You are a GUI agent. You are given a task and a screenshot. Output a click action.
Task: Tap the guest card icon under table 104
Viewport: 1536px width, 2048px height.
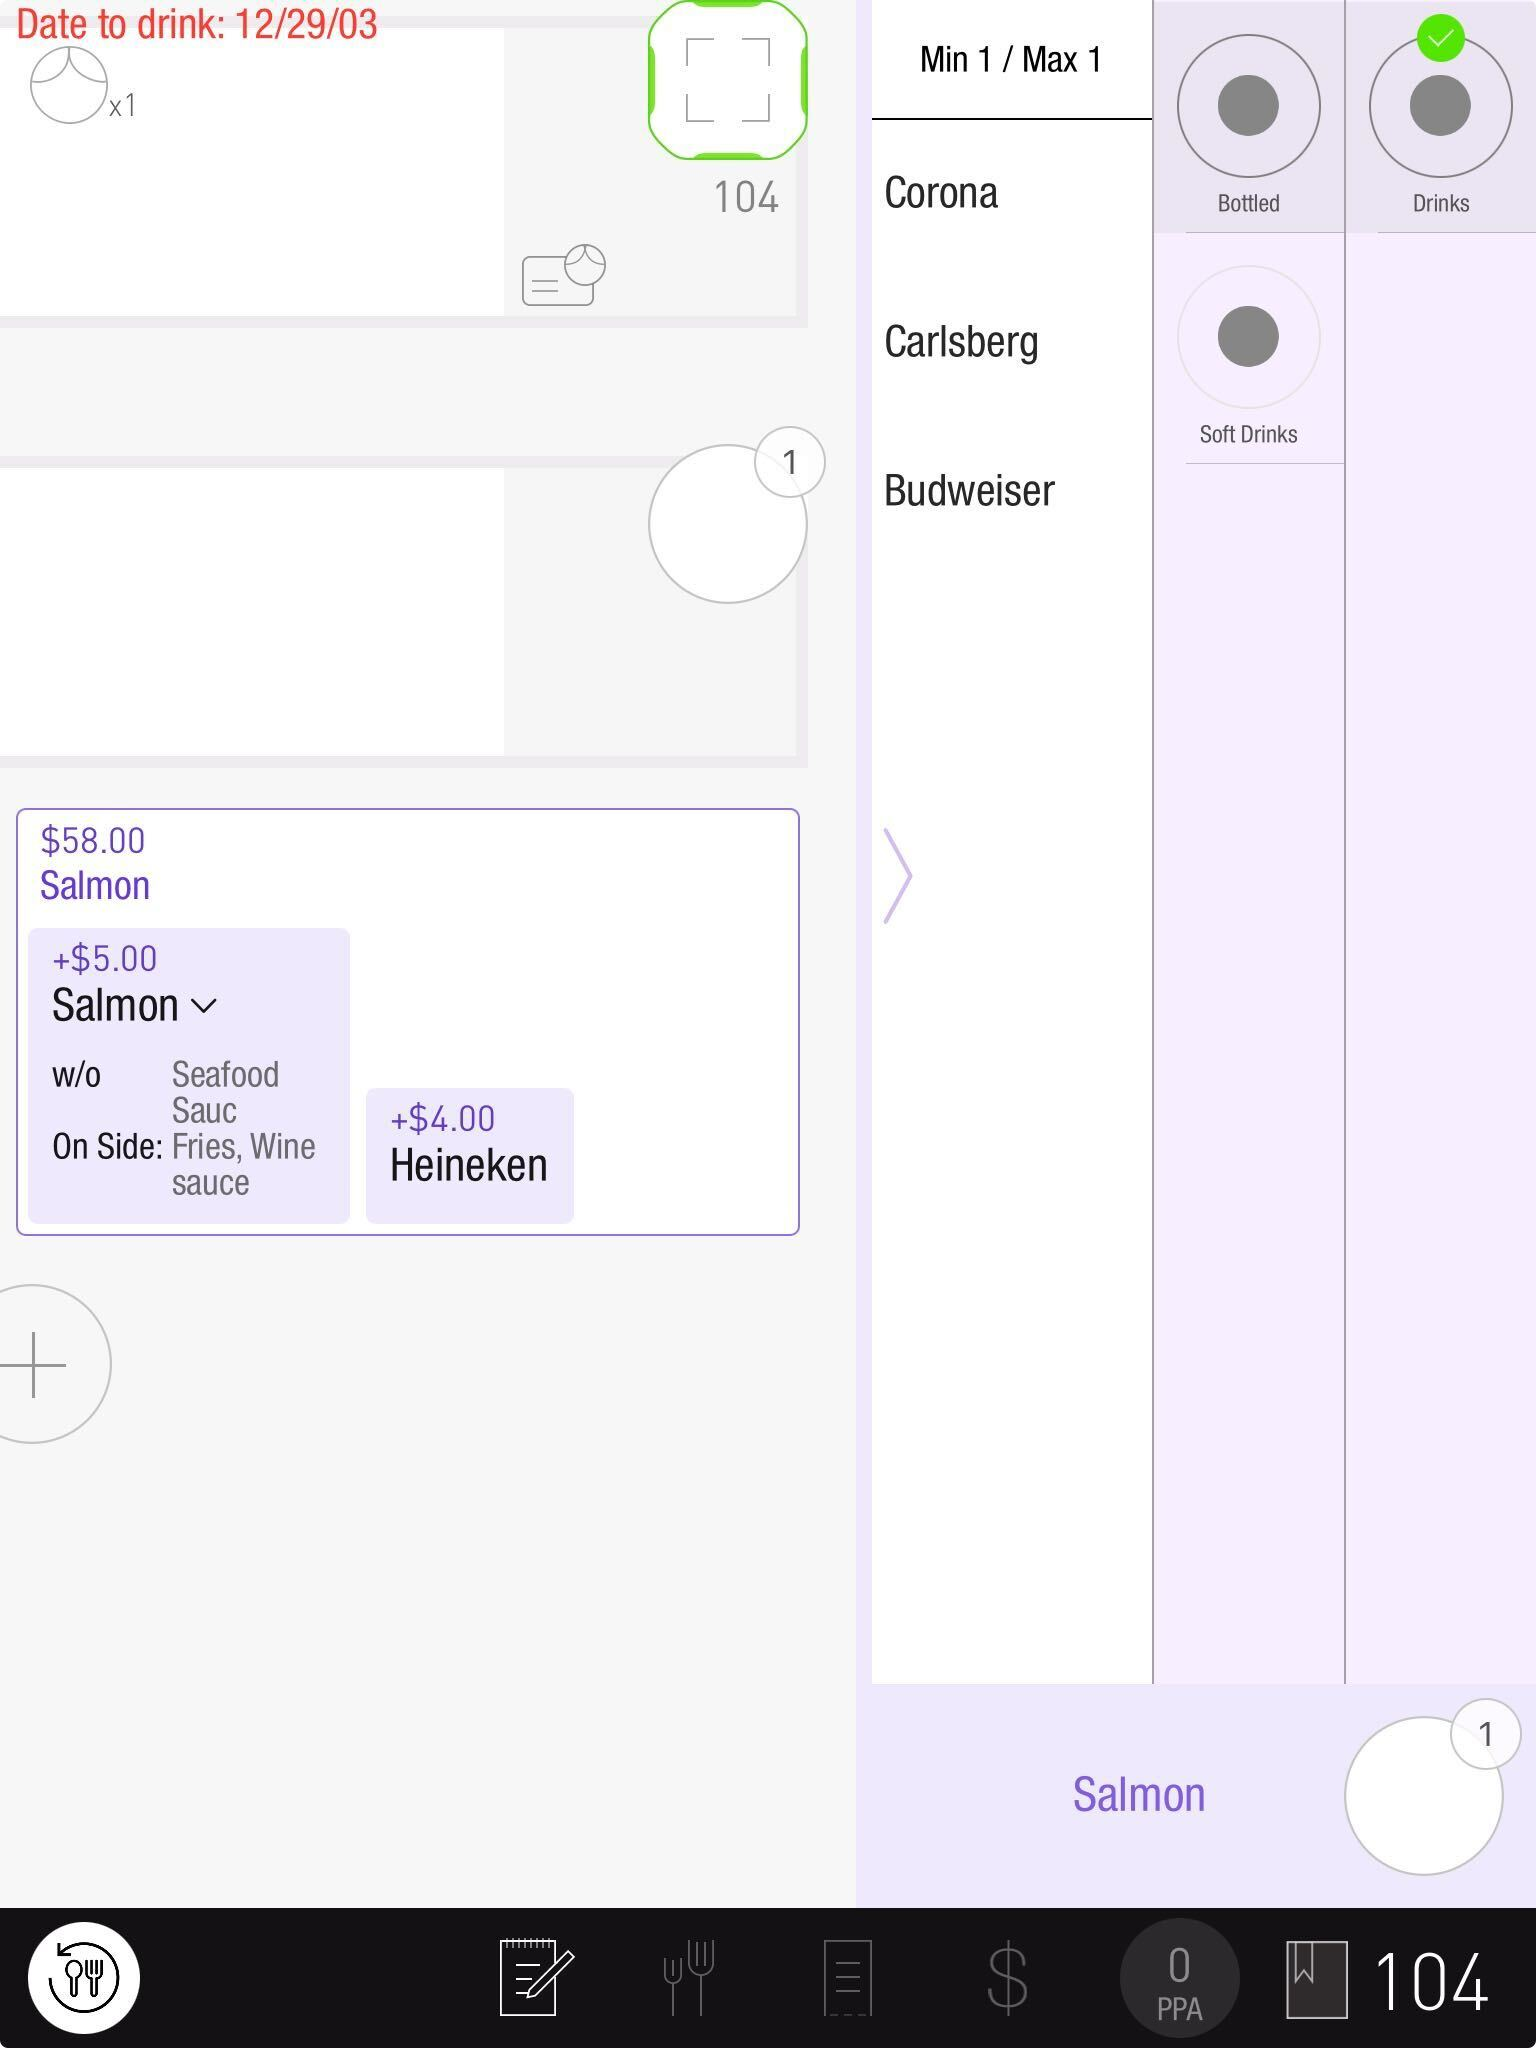tap(563, 275)
